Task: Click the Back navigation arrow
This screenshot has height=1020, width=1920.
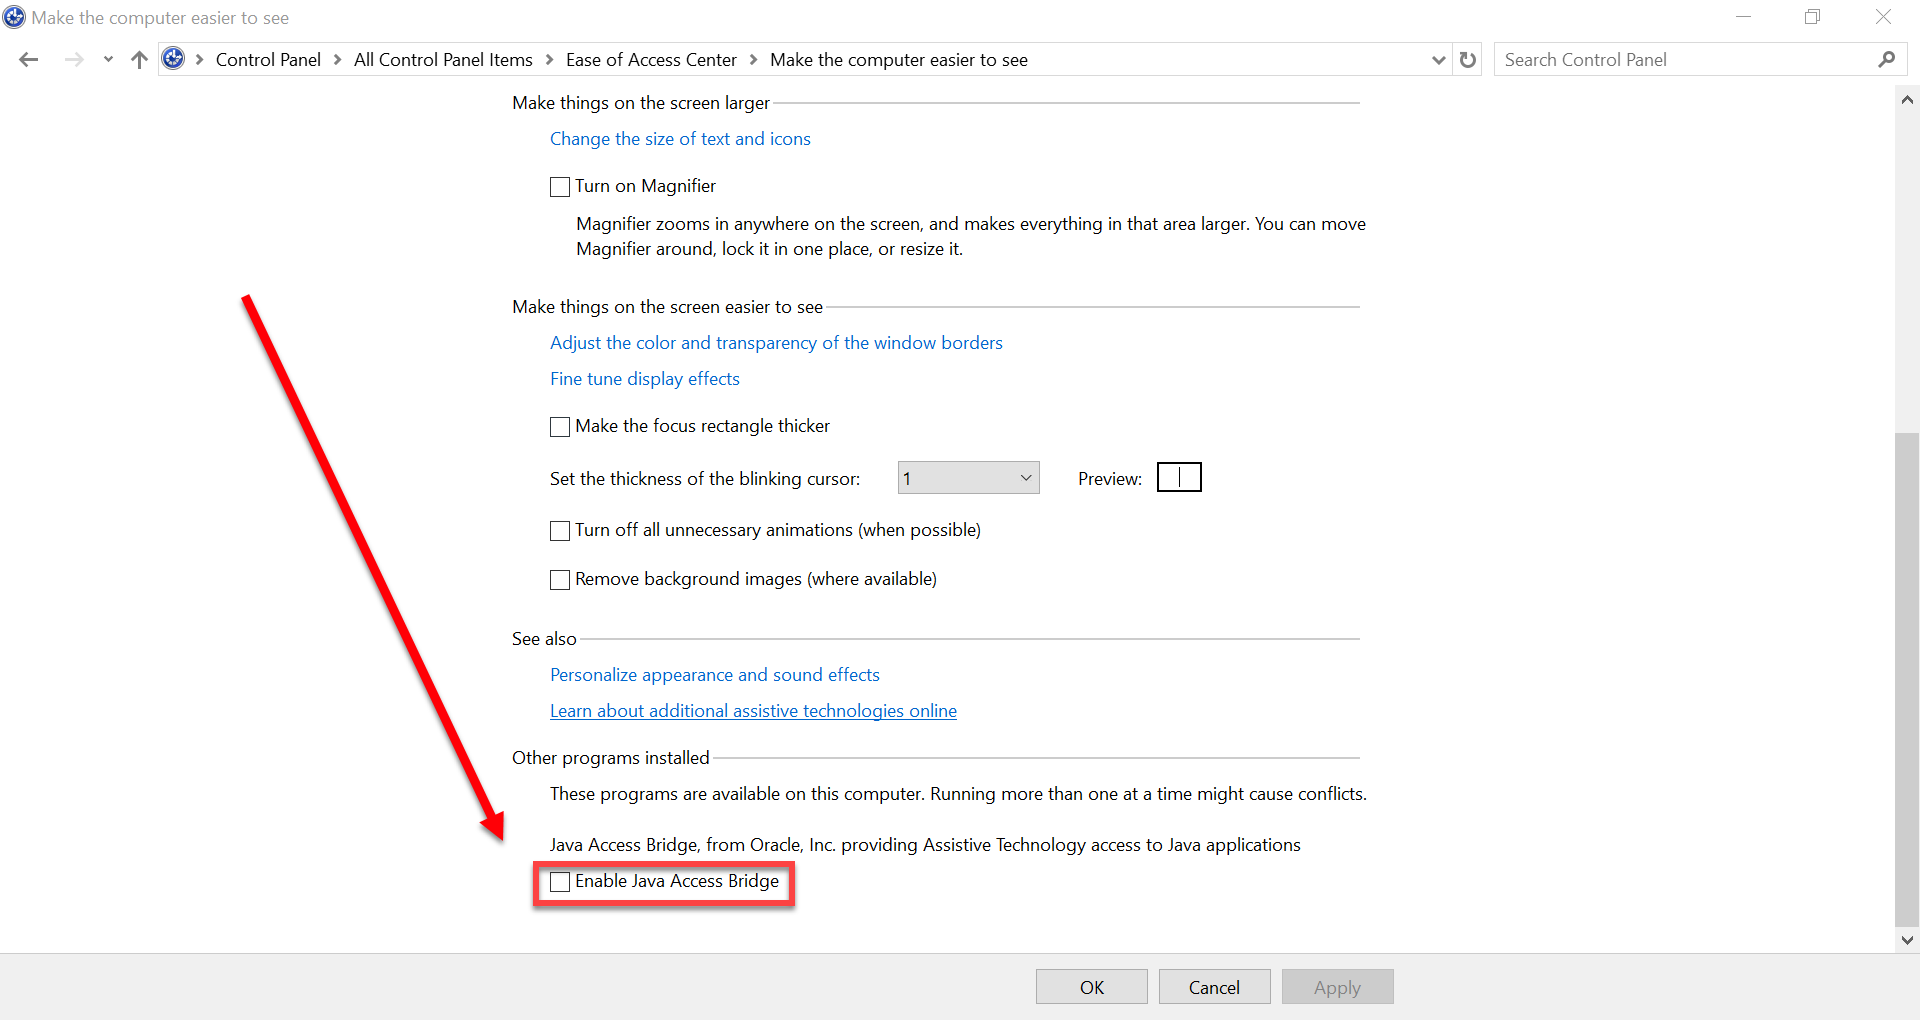Action: tap(29, 60)
